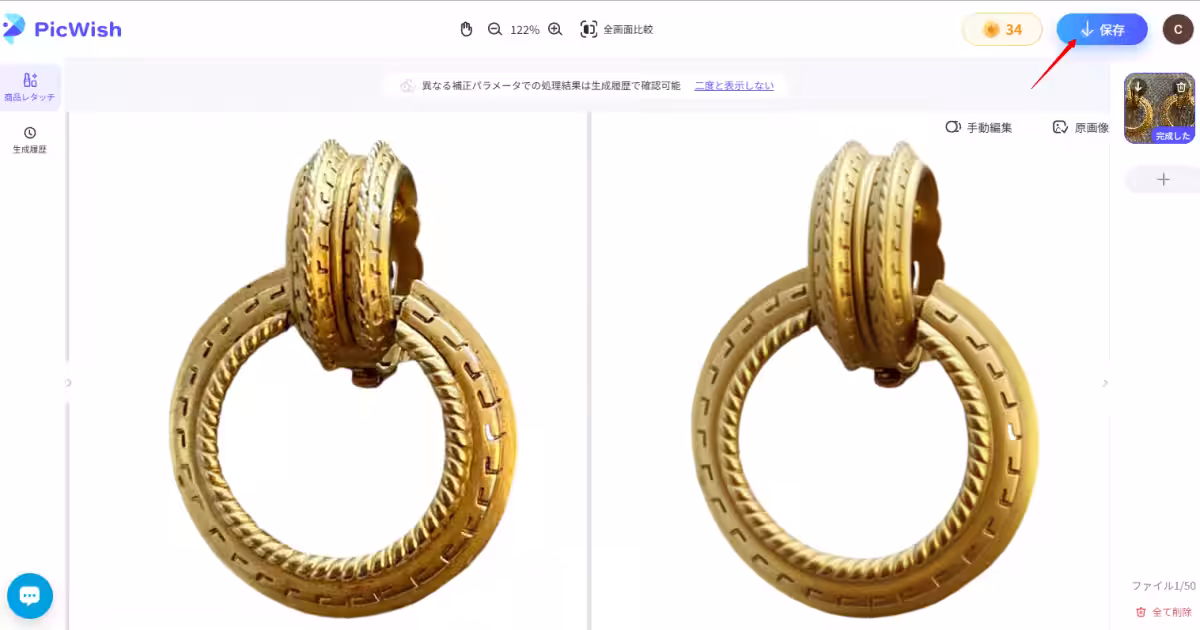The width and height of the screenshot is (1200, 630).
Task: Zoom in with the plus magnifier
Action: [x=555, y=29]
